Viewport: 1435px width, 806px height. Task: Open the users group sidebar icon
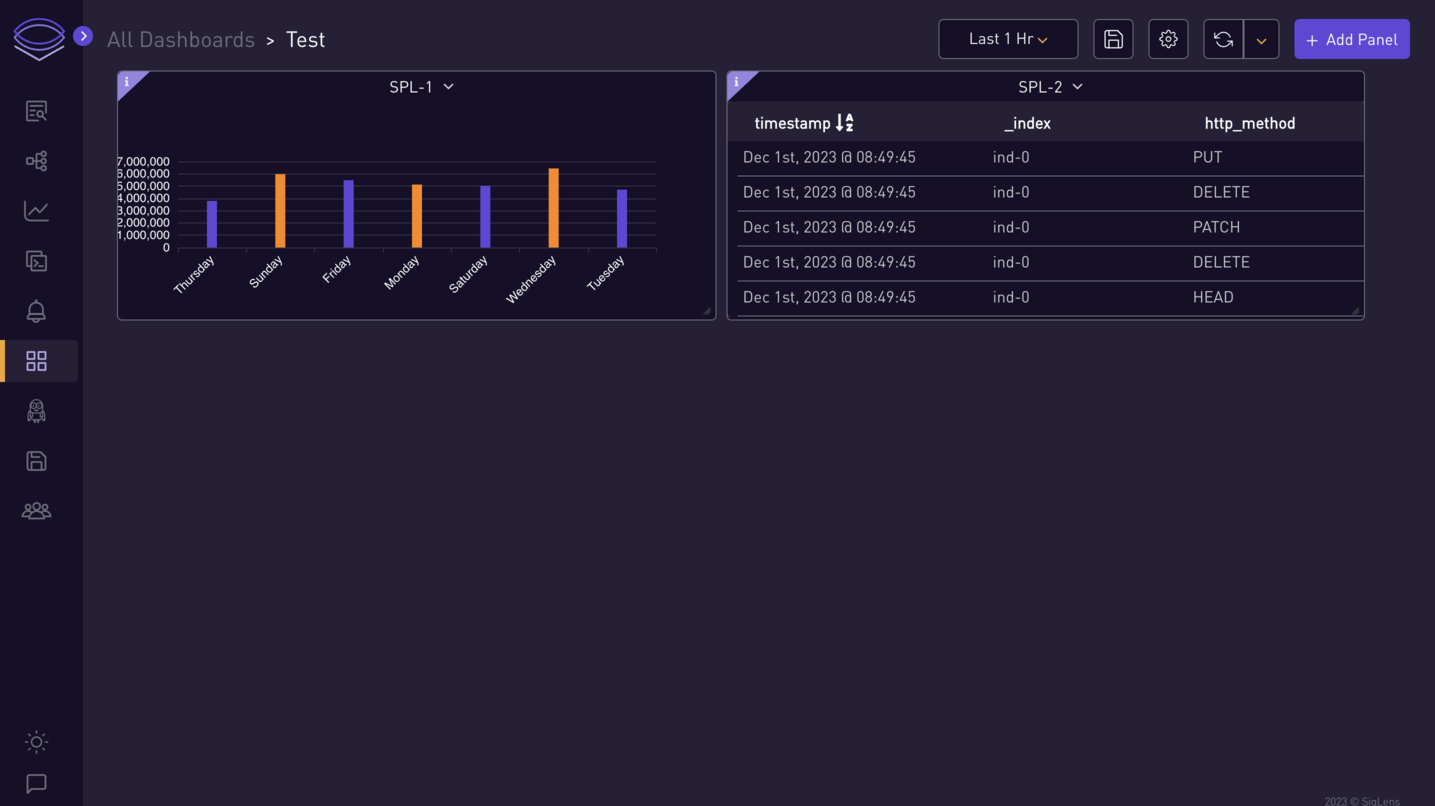pos(36,511)
